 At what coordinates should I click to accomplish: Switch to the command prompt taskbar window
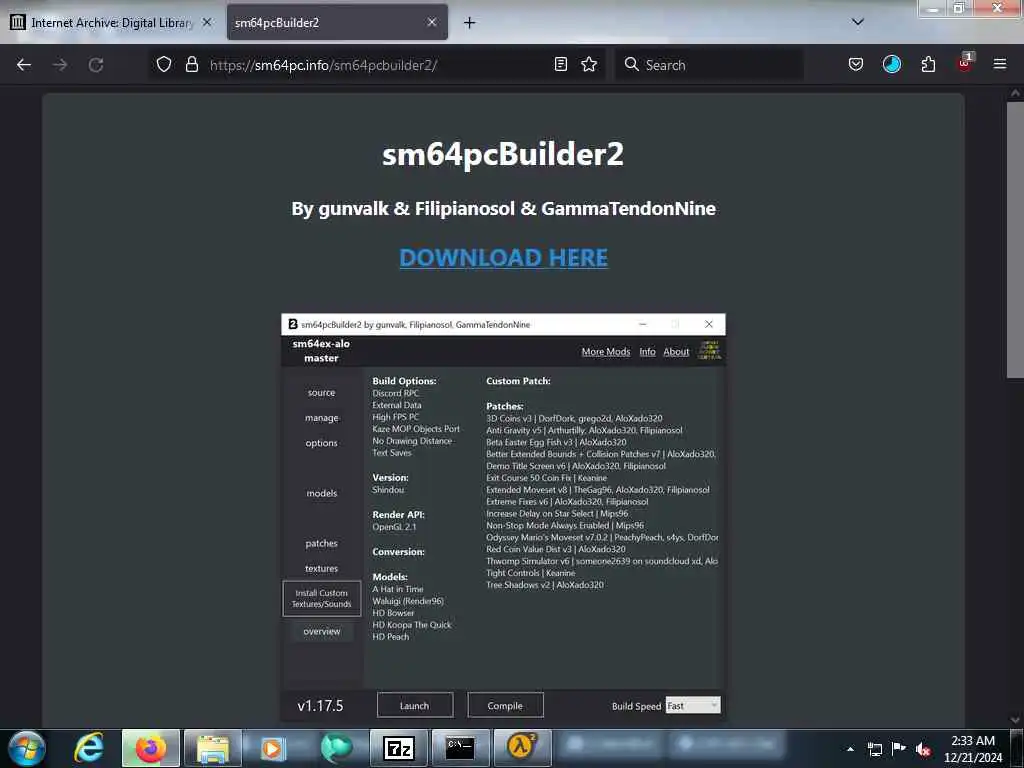pos(460,748)
